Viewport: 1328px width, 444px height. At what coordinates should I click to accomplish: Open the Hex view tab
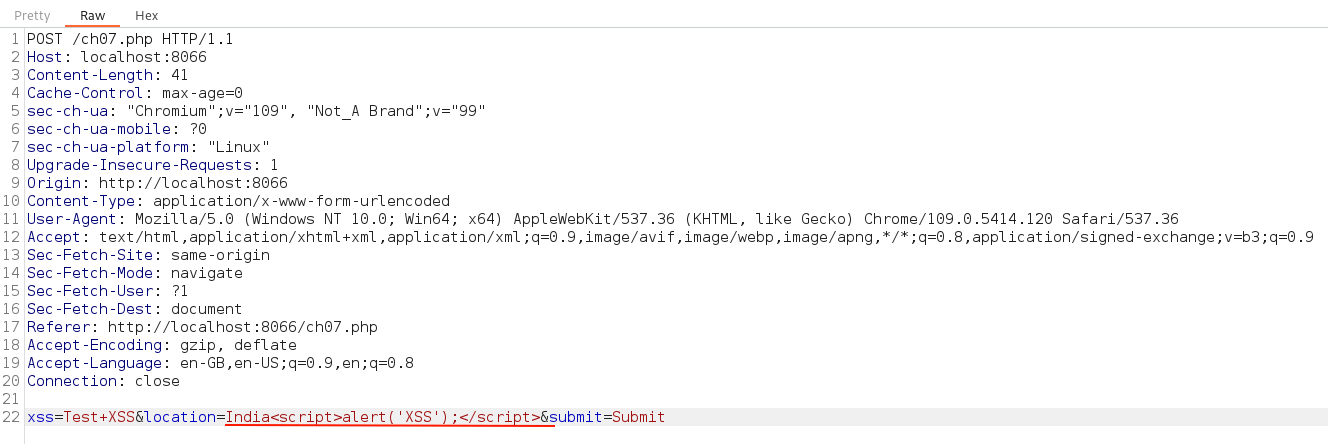point(146,16)
